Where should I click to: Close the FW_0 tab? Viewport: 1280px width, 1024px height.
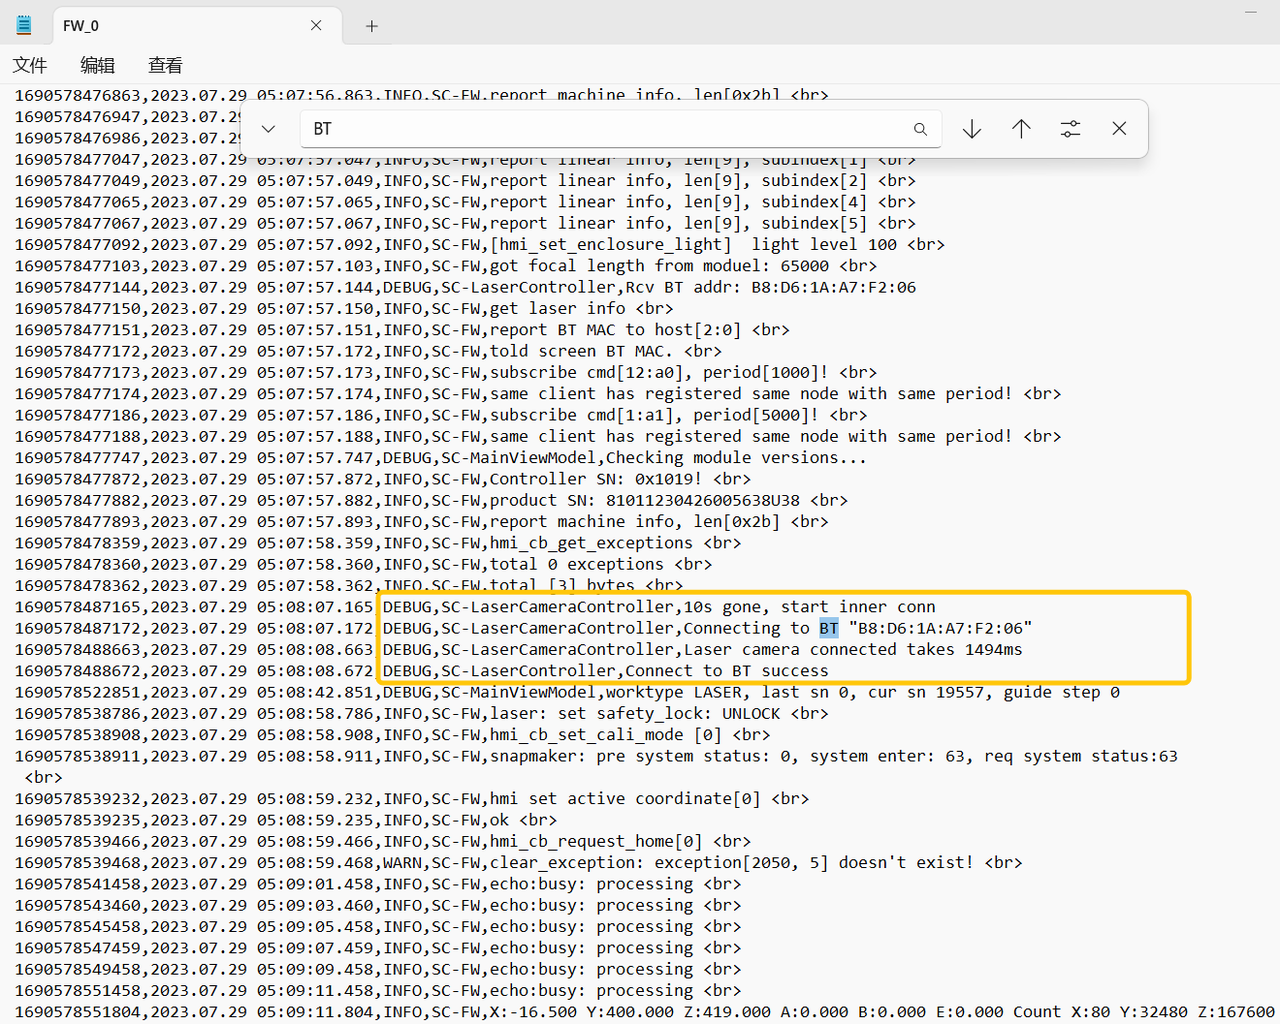pos(316,26)
